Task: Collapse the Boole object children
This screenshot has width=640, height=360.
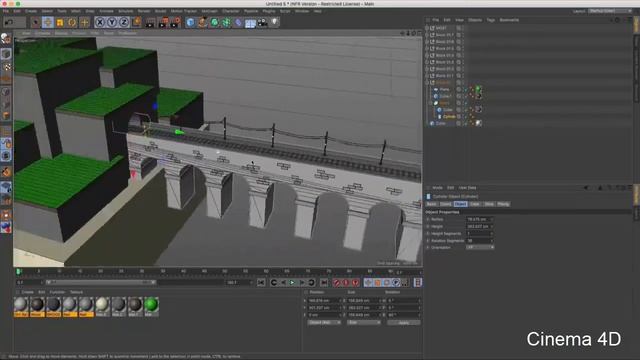Action: tap(431, 103)
